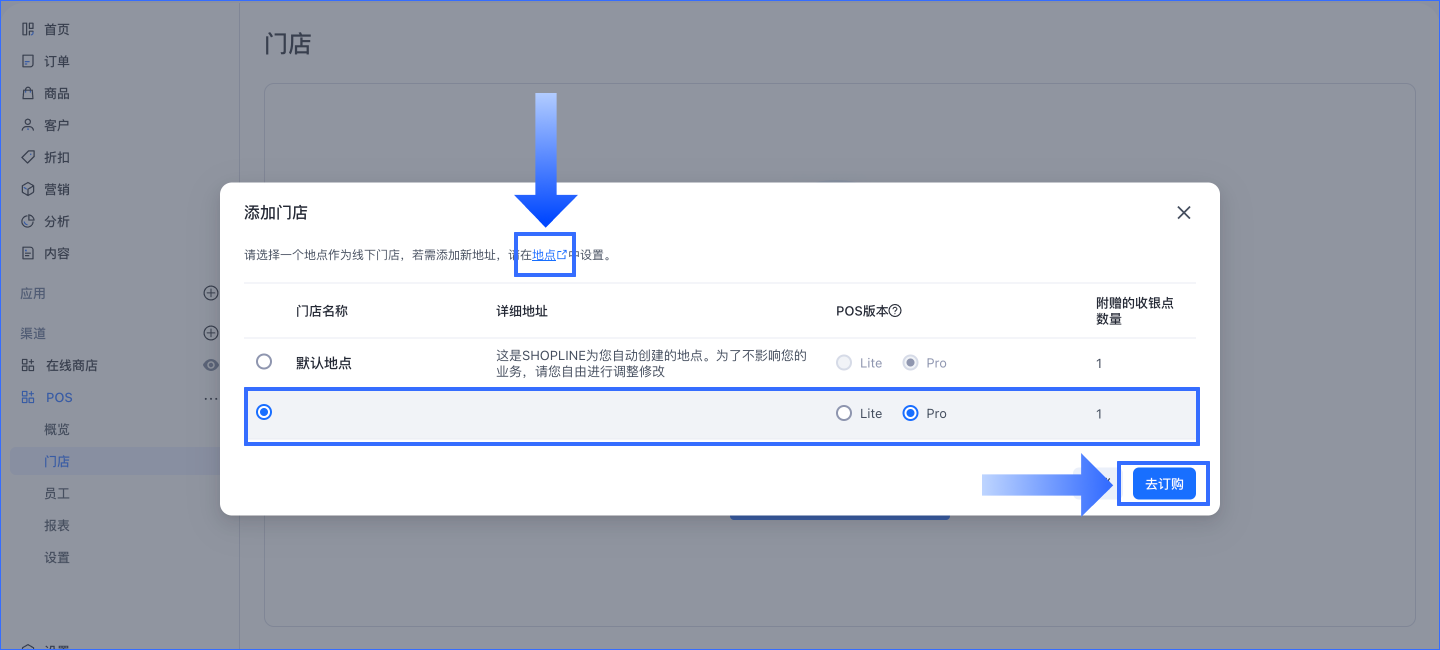Click the 门店名称 column header
The image size is (1440, 650).
point(322,311)
